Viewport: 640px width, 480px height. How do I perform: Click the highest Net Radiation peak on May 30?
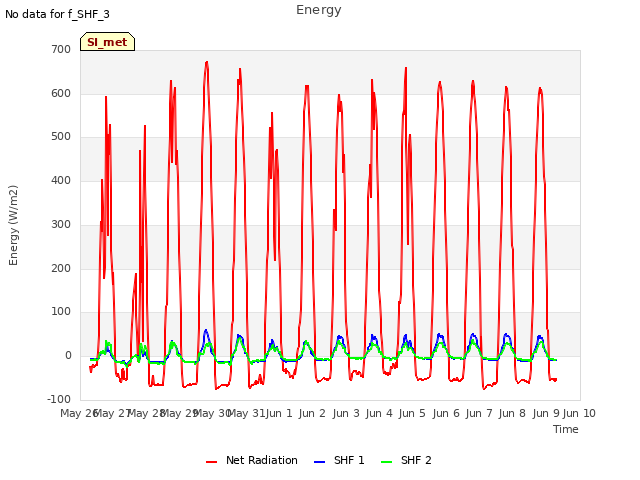coord(207,62)
